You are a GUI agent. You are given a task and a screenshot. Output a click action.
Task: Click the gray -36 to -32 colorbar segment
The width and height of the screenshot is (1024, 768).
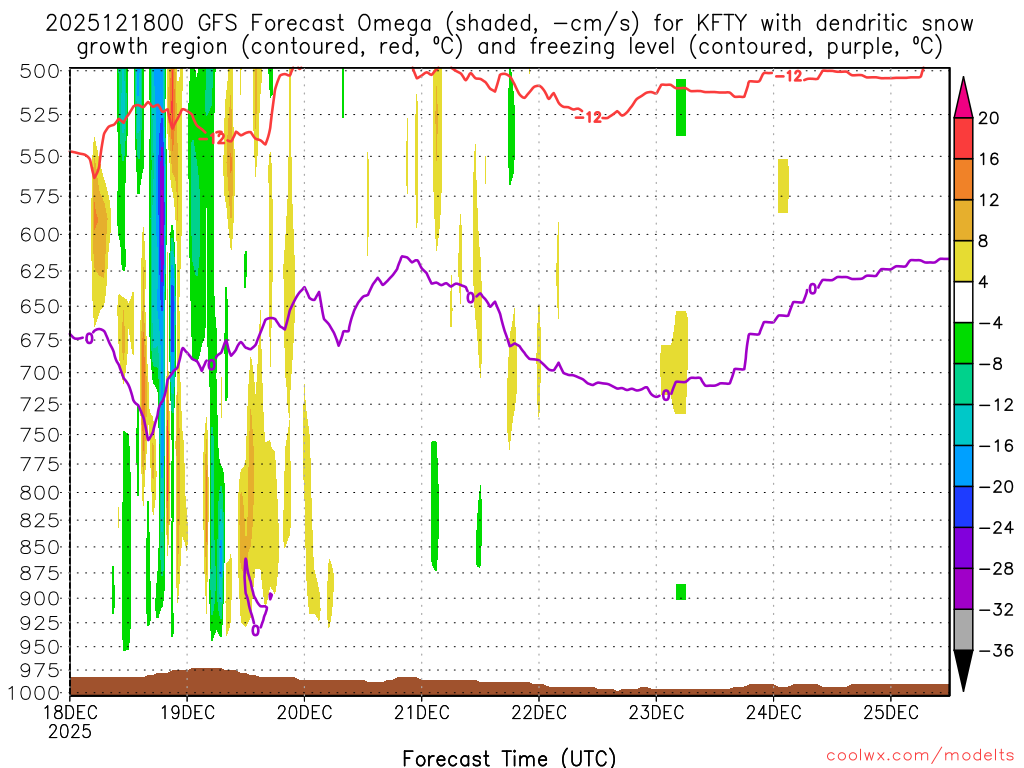click(x=963, y=630)
